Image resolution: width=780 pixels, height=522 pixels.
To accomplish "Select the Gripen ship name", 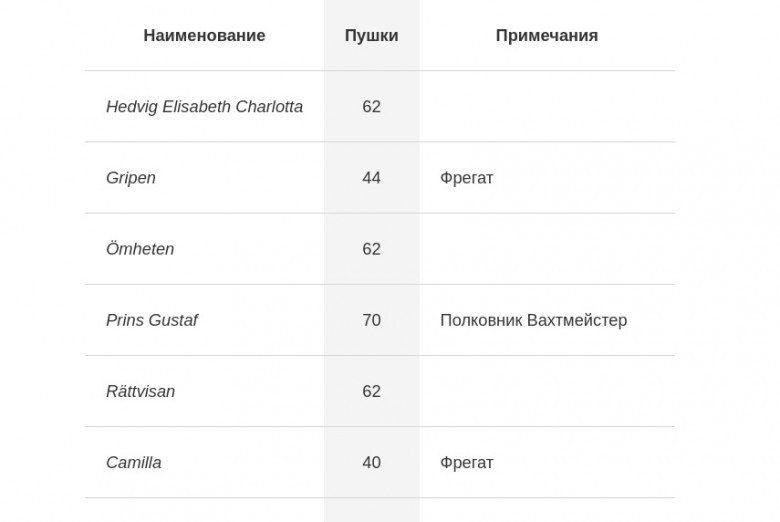I will point(130,178).
